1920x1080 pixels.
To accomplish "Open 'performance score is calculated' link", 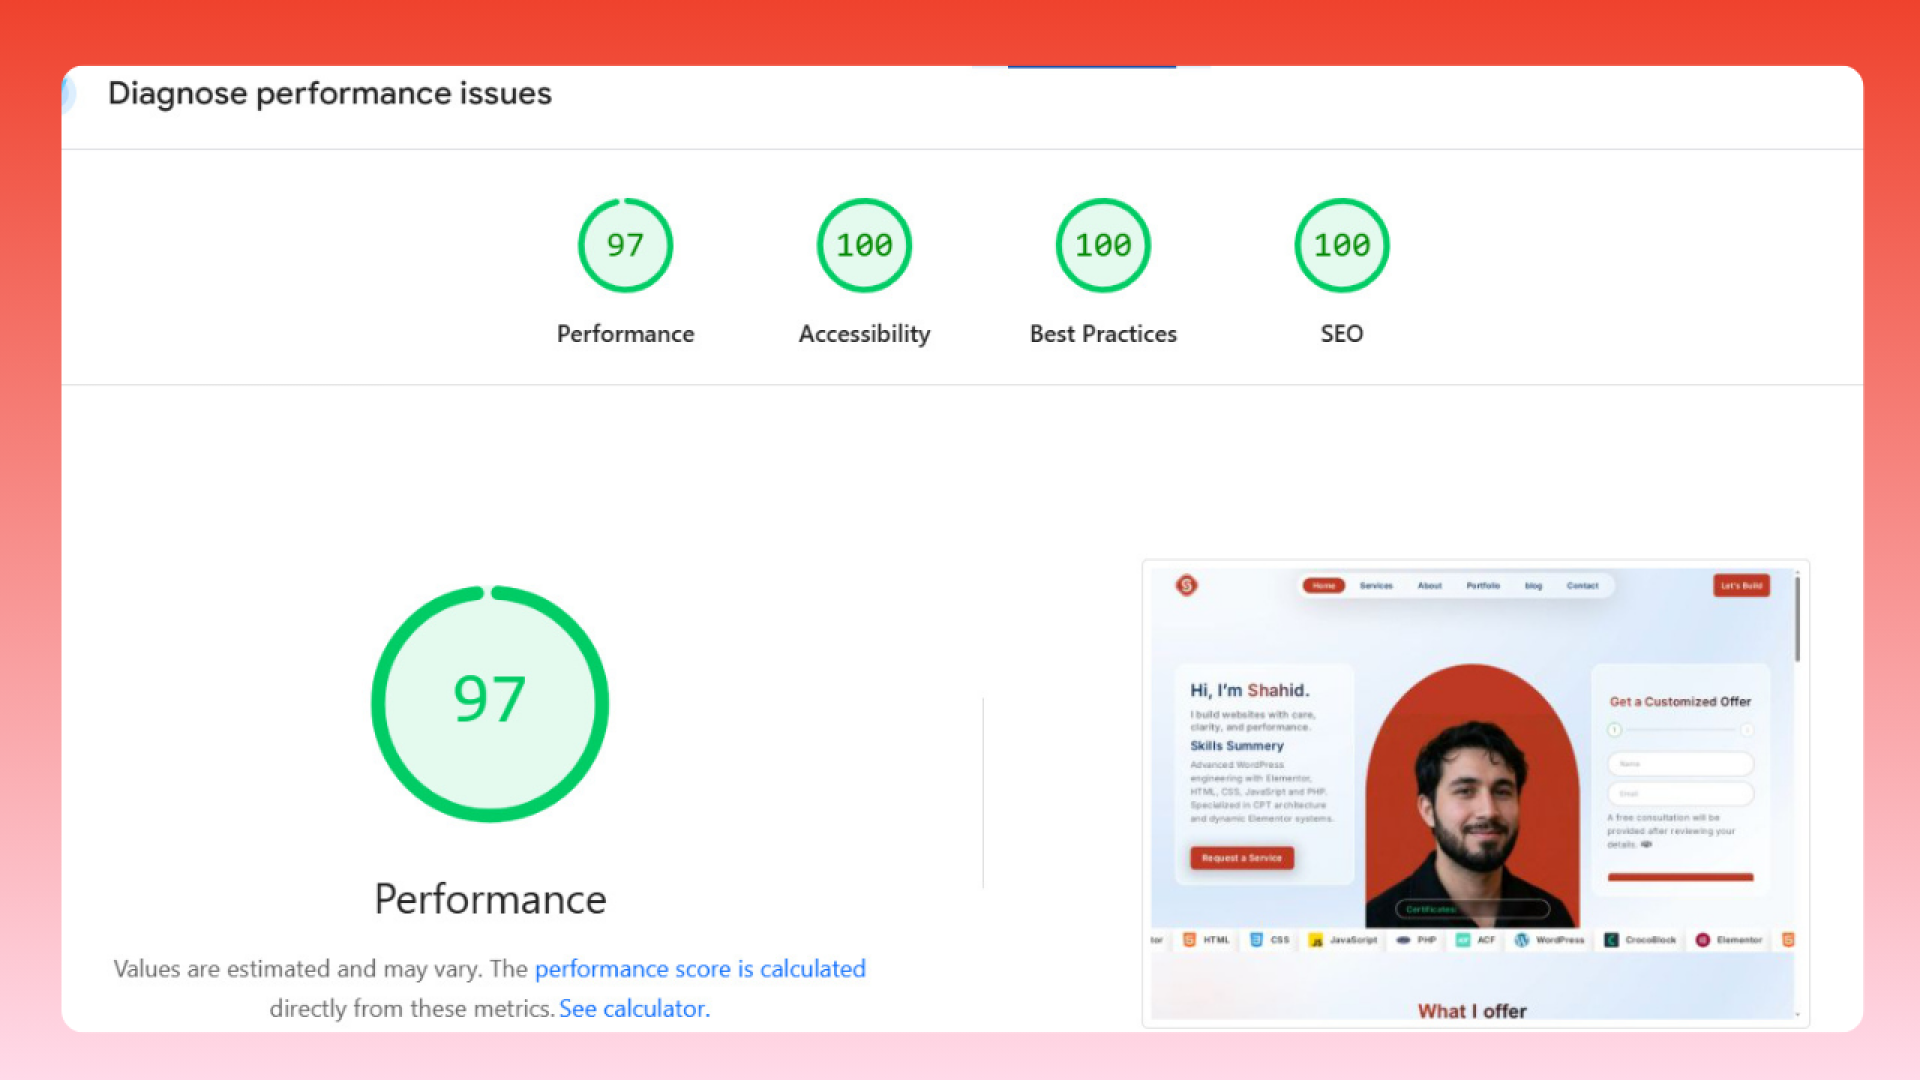I will [x=700, y=968].
